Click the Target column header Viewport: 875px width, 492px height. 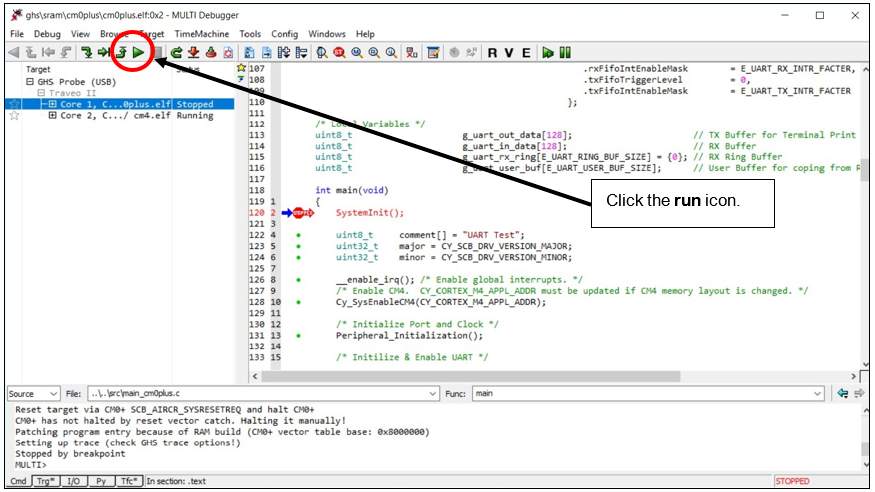(x=38, y=69)
